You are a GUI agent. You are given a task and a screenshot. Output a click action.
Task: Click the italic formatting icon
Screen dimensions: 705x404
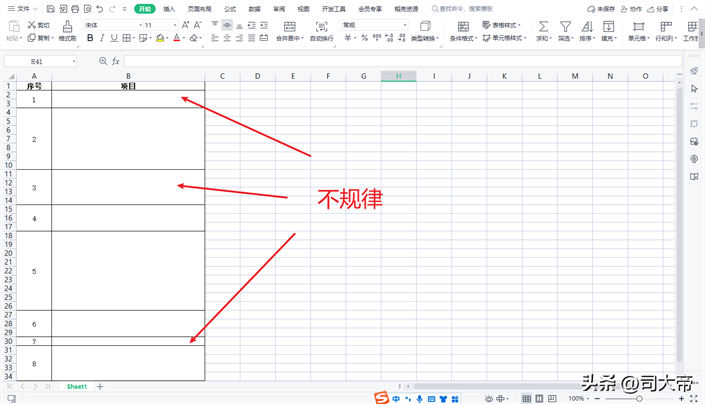click(102, 39)
